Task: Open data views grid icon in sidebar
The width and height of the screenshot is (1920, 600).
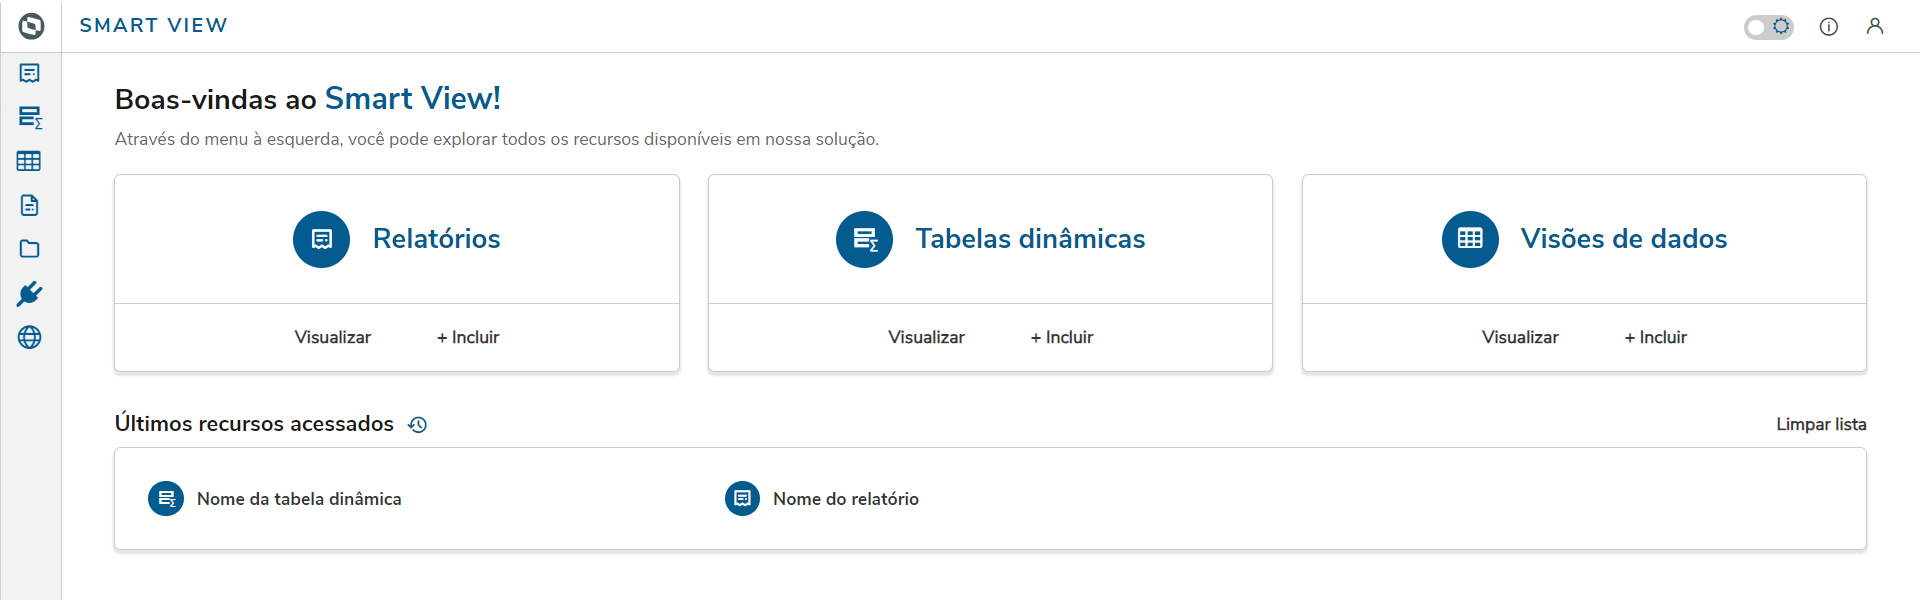Action: click(29, 161)
